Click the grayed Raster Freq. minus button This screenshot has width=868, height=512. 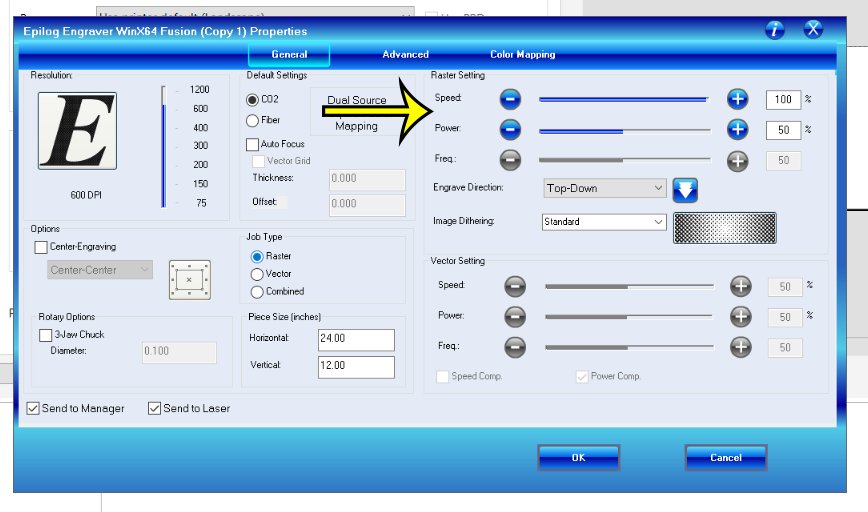click(510, 160)
